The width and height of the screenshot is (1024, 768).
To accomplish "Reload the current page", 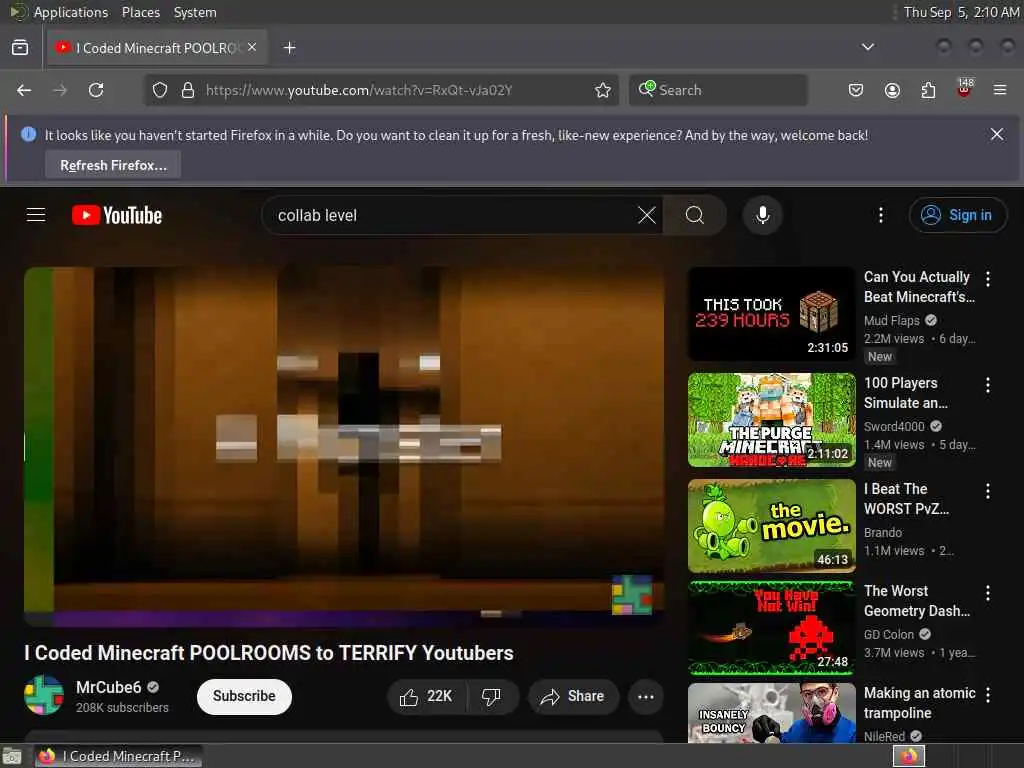I will tap(96, 90).
